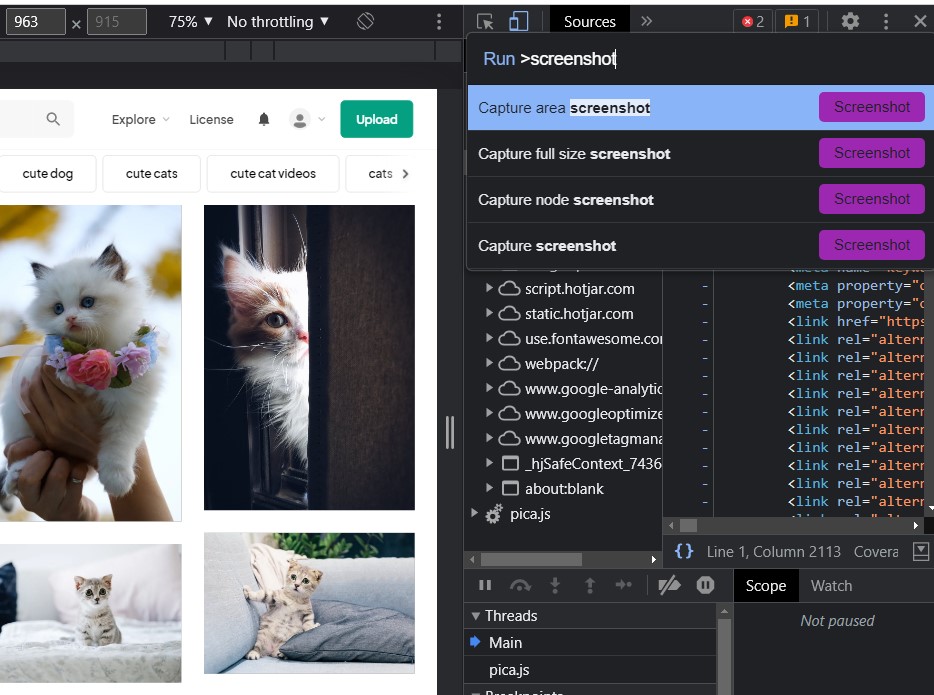Open the 75% zoom dropdown

coord(189,21)
